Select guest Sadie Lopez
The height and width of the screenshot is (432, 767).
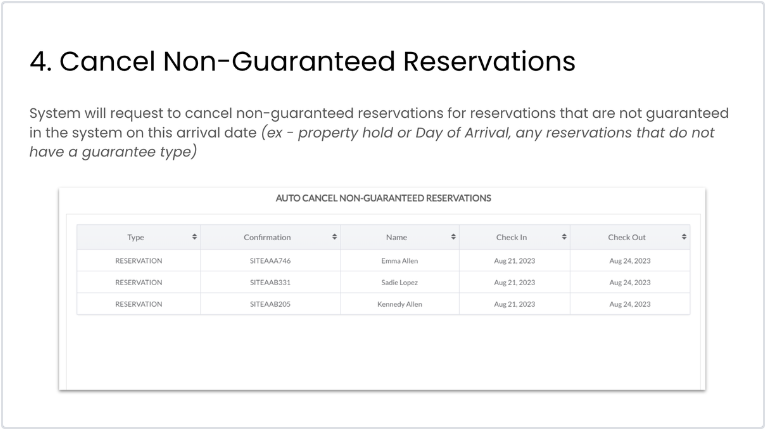coord(399,282)
